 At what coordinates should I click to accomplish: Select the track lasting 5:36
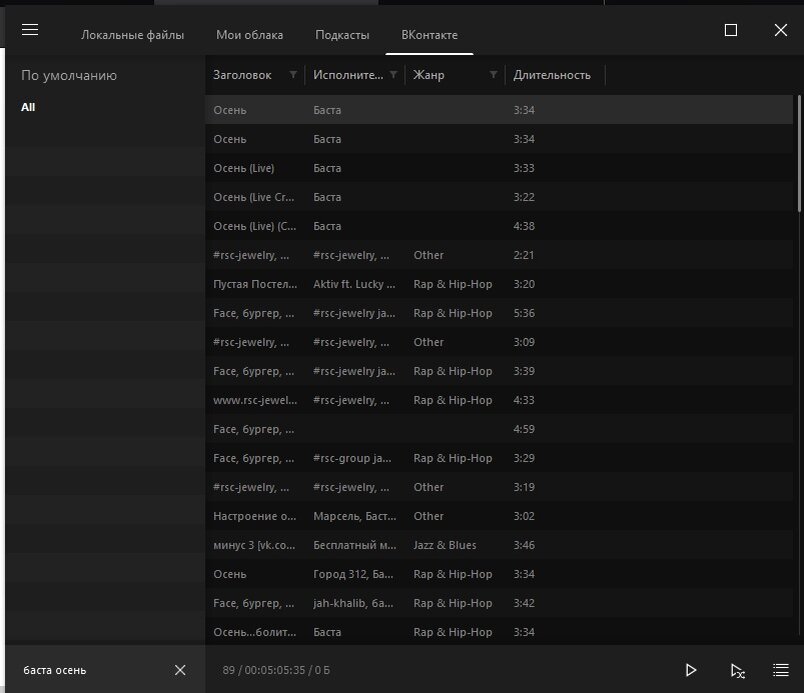pos(499,313)
